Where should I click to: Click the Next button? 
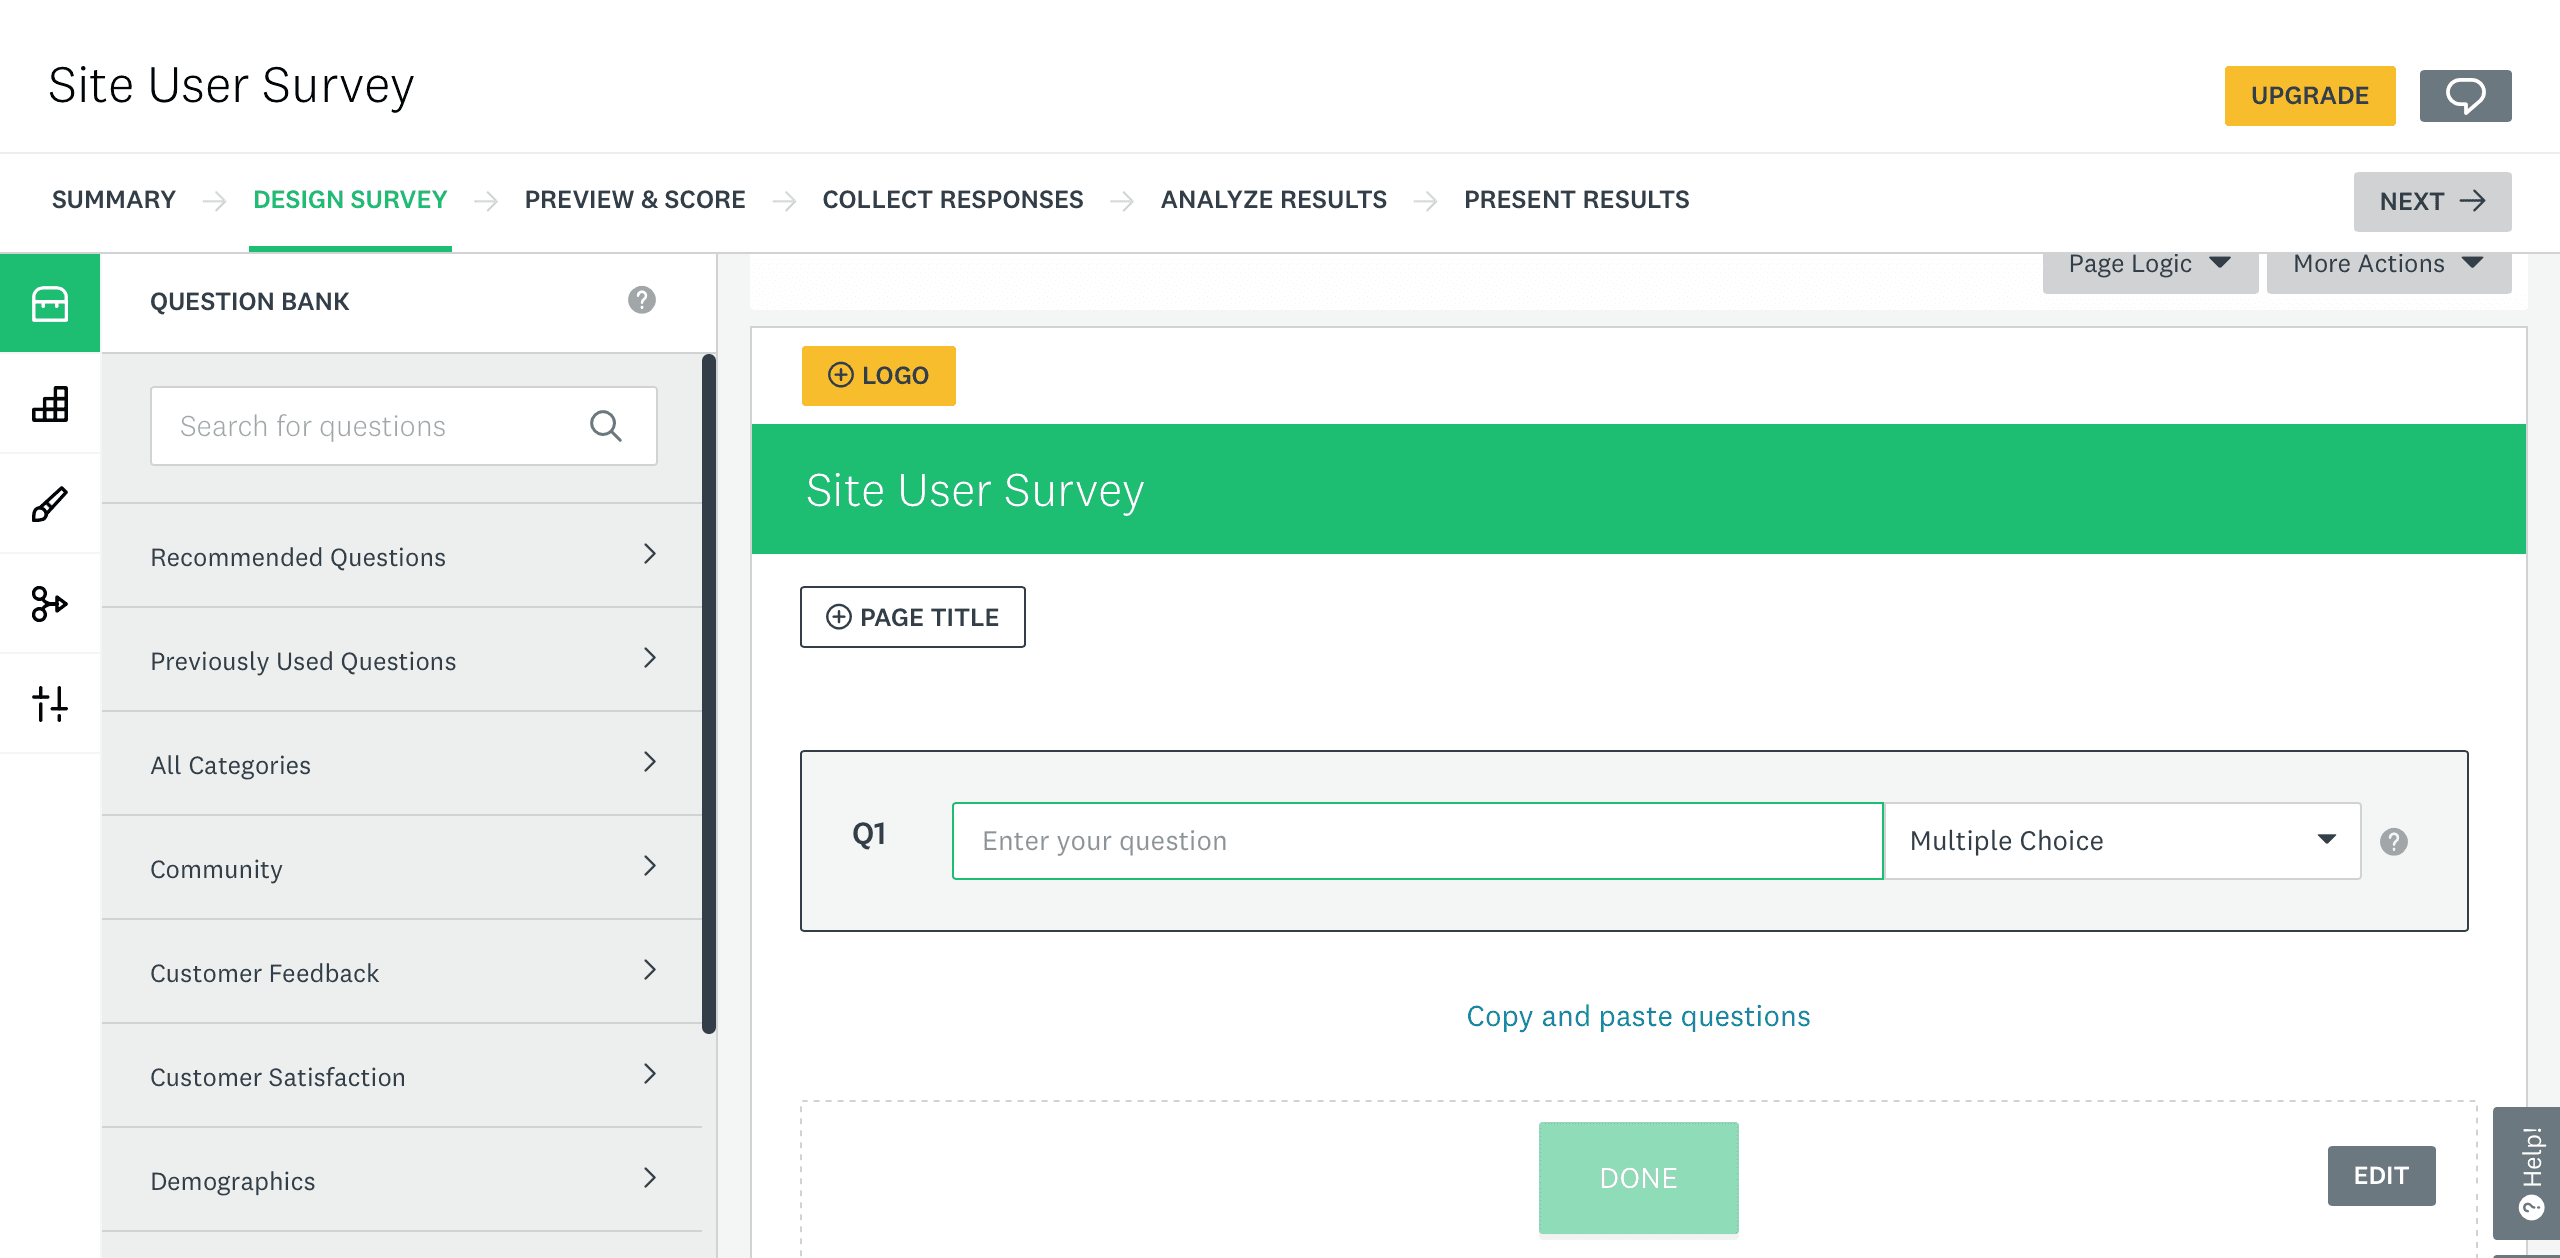(2432, 202)
